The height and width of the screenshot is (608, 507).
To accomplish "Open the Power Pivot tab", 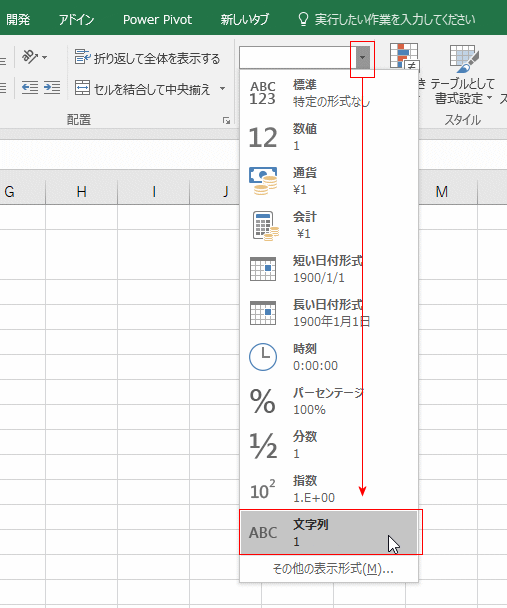I will pyautogui.click(x=157, y=19).
